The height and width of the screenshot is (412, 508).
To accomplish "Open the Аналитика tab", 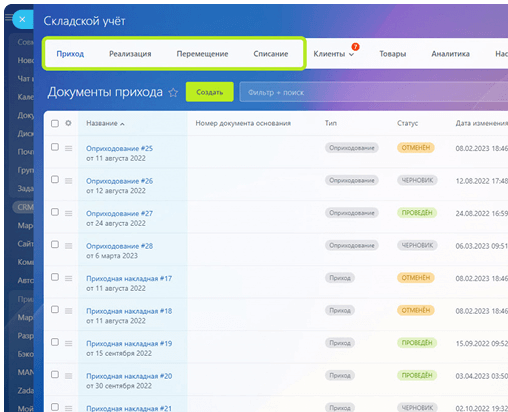I will 450,54.
